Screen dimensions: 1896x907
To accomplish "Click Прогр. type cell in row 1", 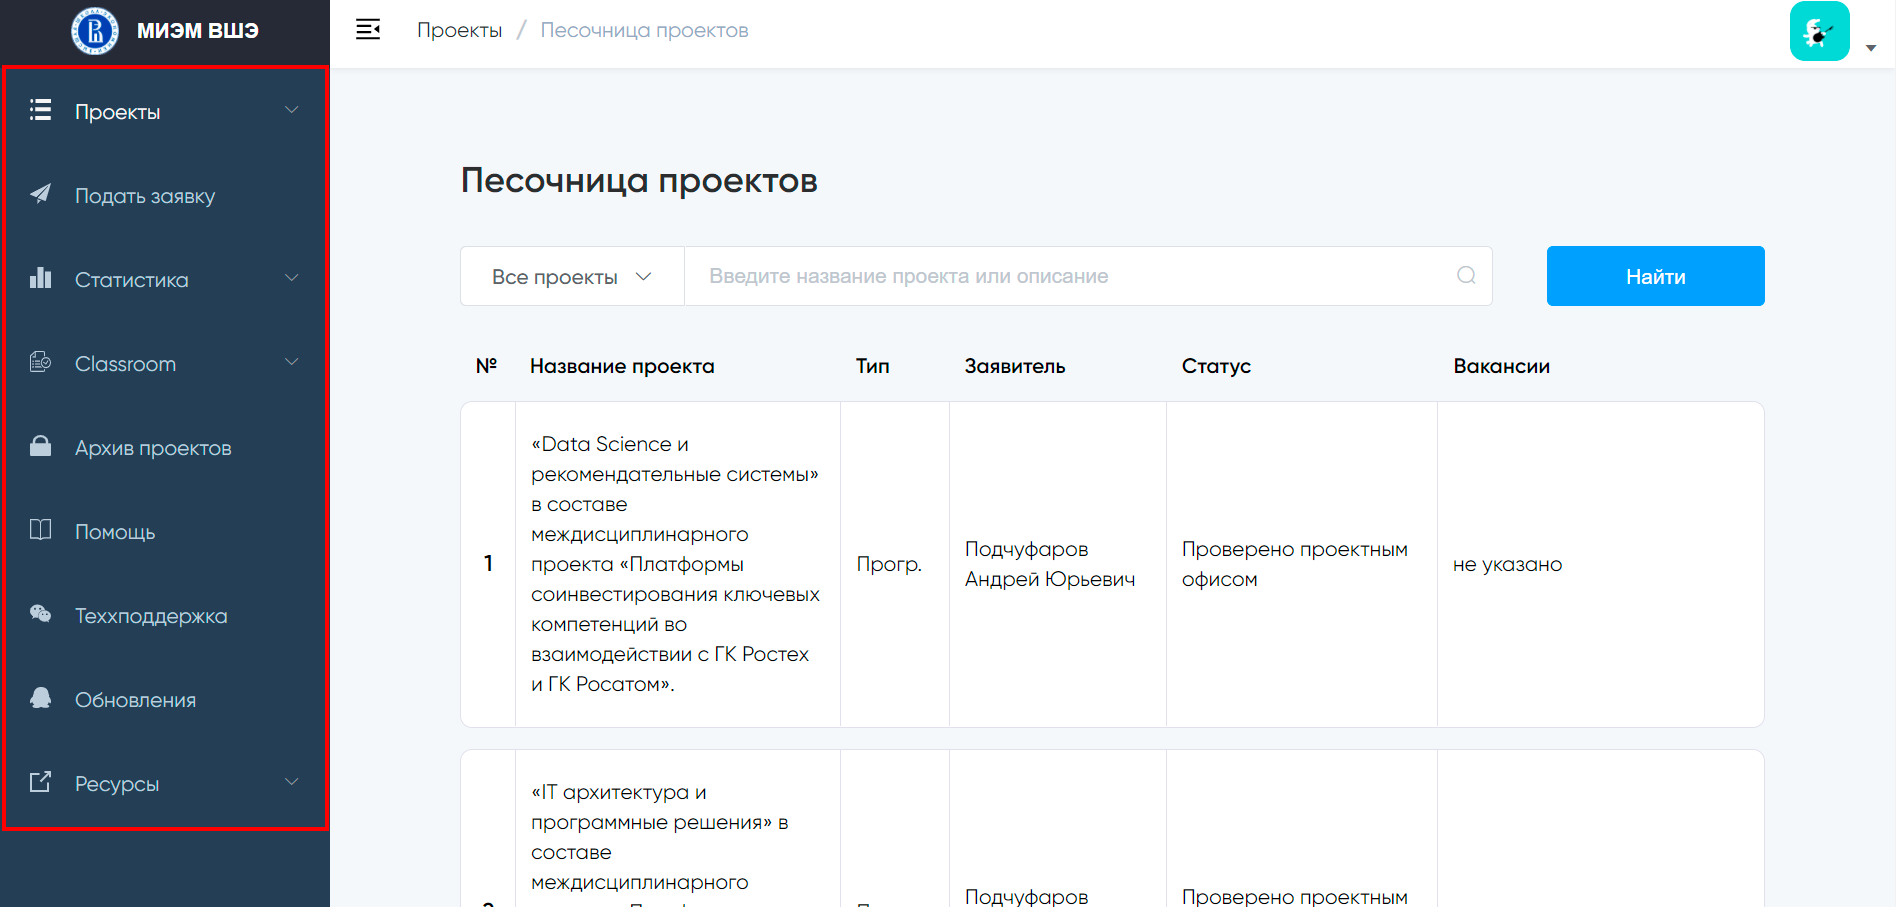I will (889, 564).
